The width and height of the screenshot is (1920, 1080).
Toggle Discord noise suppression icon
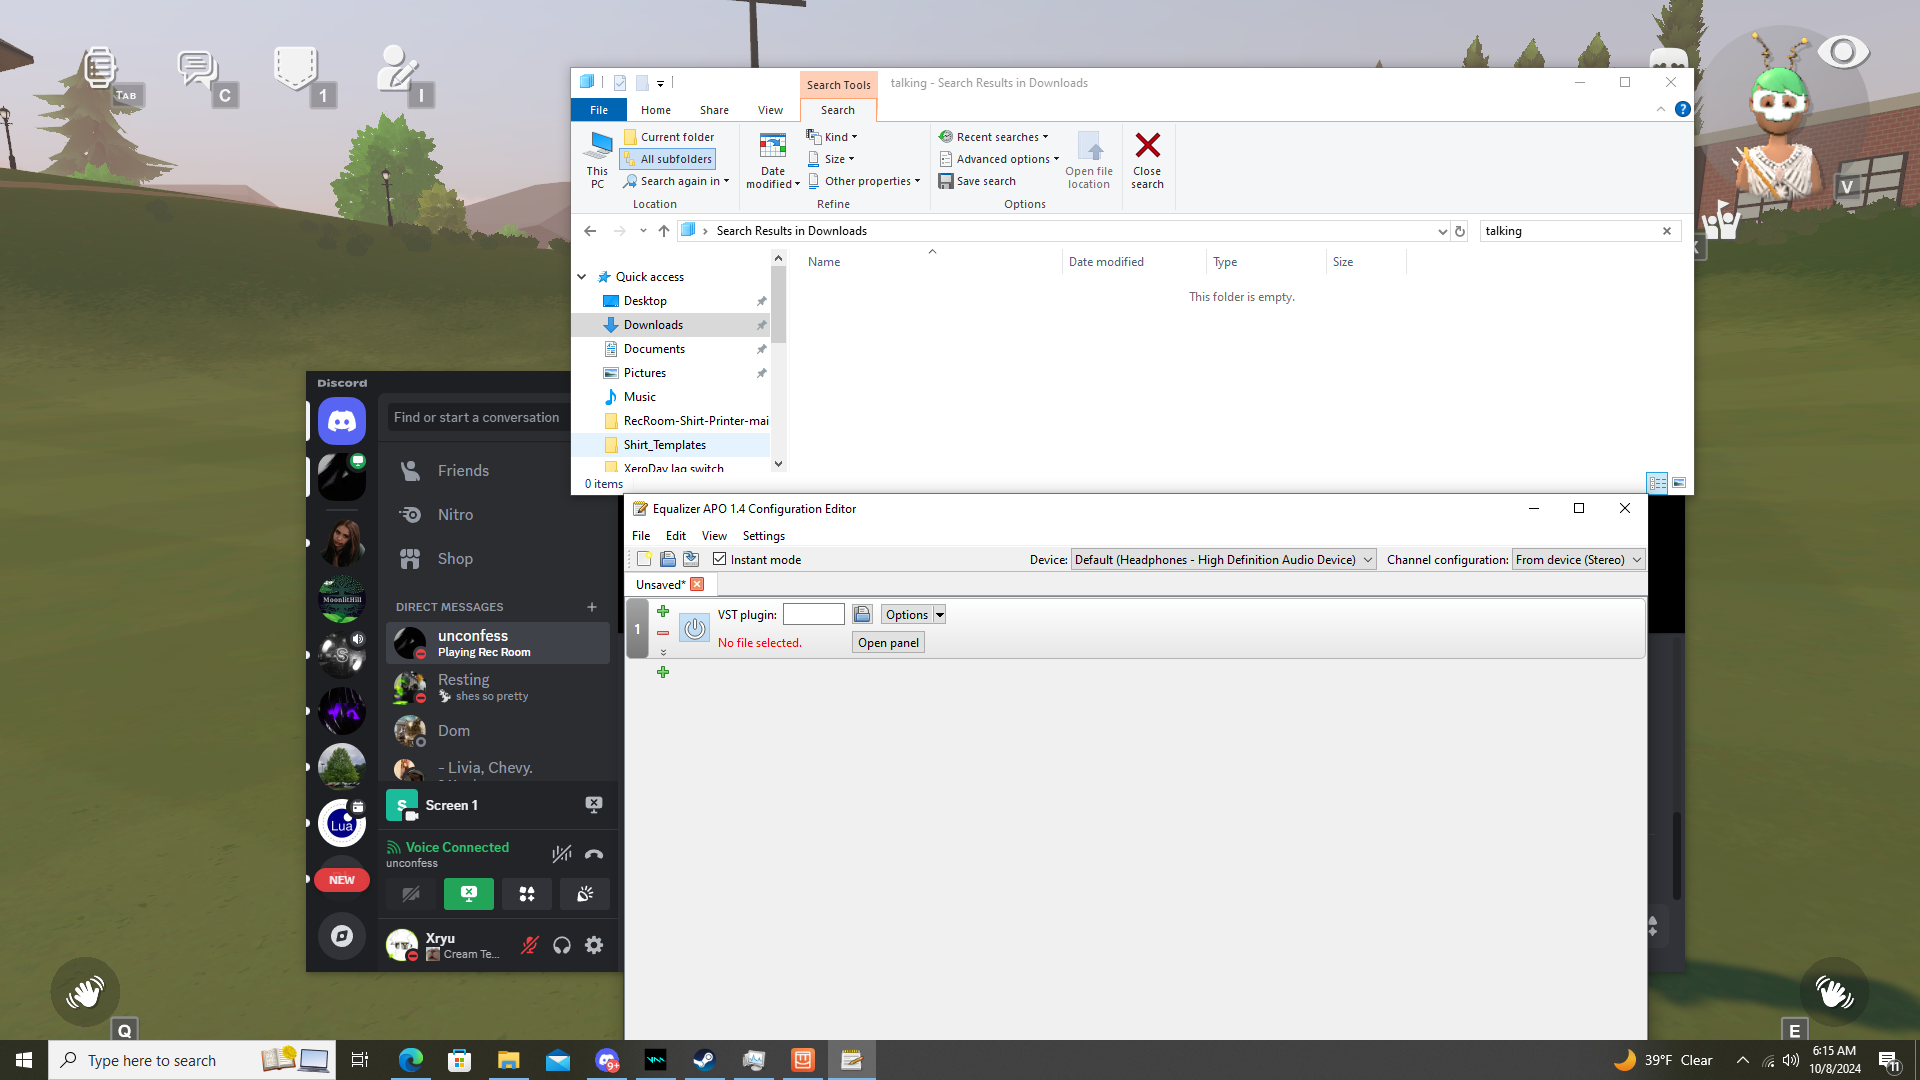tap(562, 854)
